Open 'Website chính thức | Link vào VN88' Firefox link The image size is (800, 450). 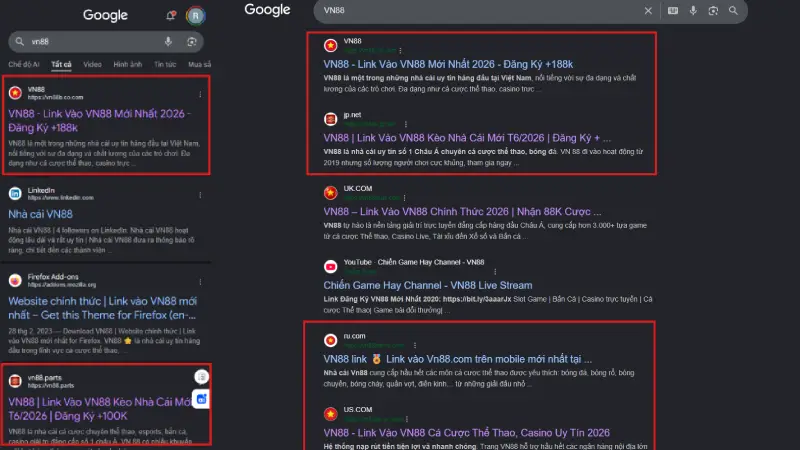point(103,308)
